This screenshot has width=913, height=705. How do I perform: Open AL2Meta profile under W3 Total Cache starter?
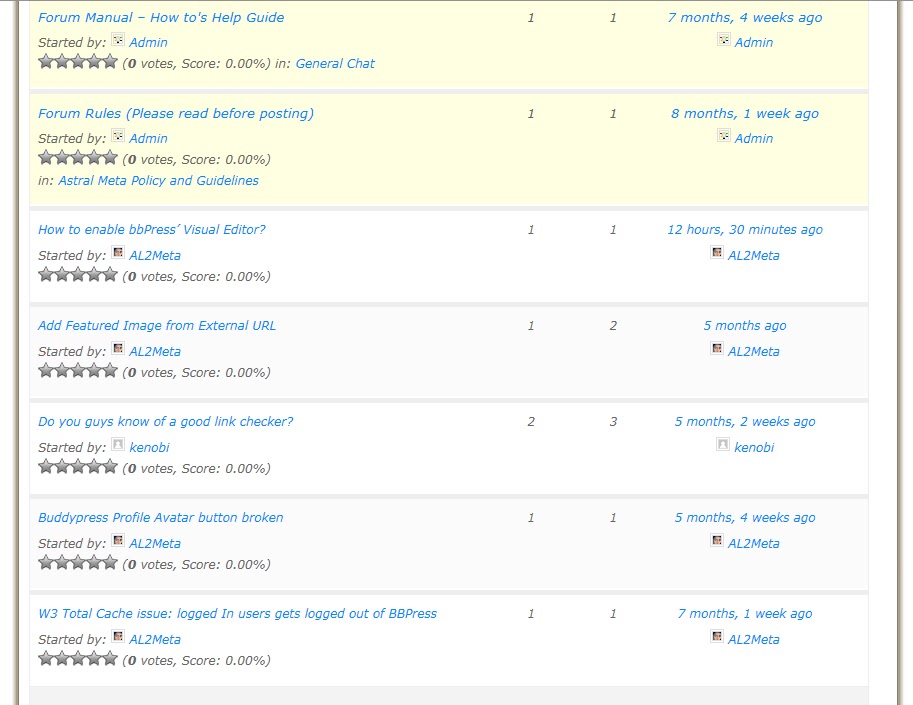coord(155,640)
